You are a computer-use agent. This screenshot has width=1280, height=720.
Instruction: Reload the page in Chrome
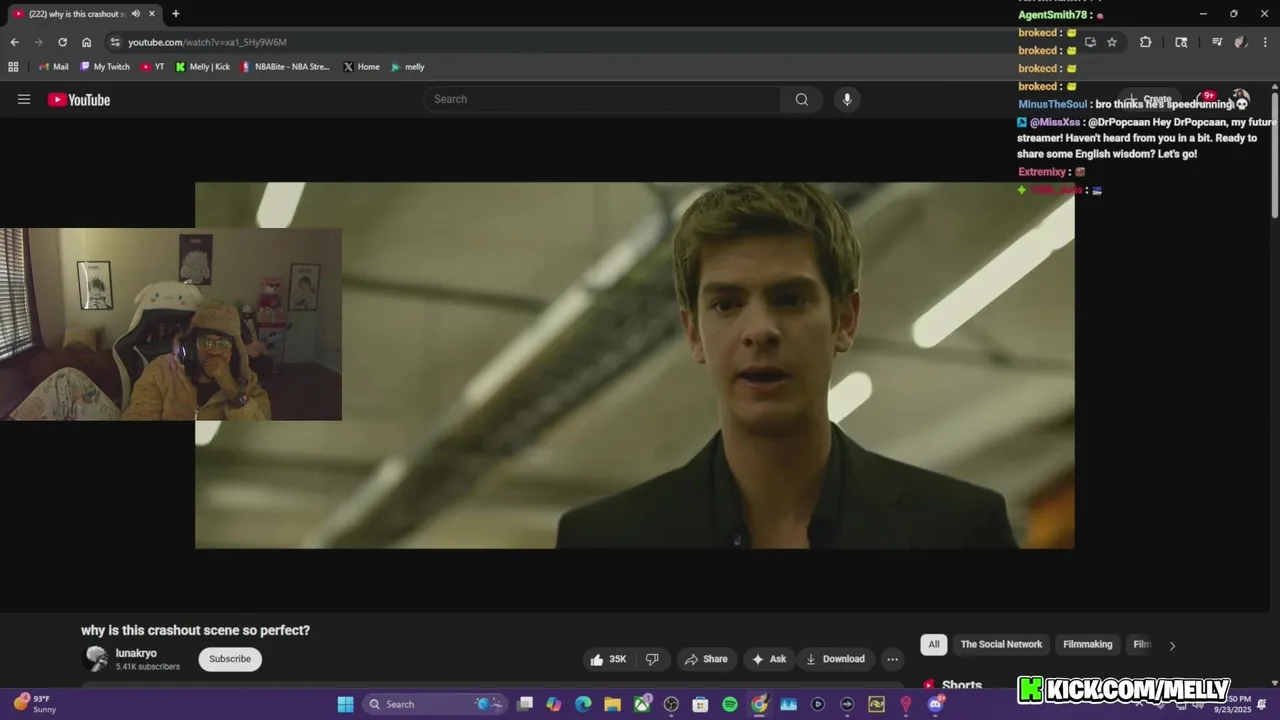(62, 42)
